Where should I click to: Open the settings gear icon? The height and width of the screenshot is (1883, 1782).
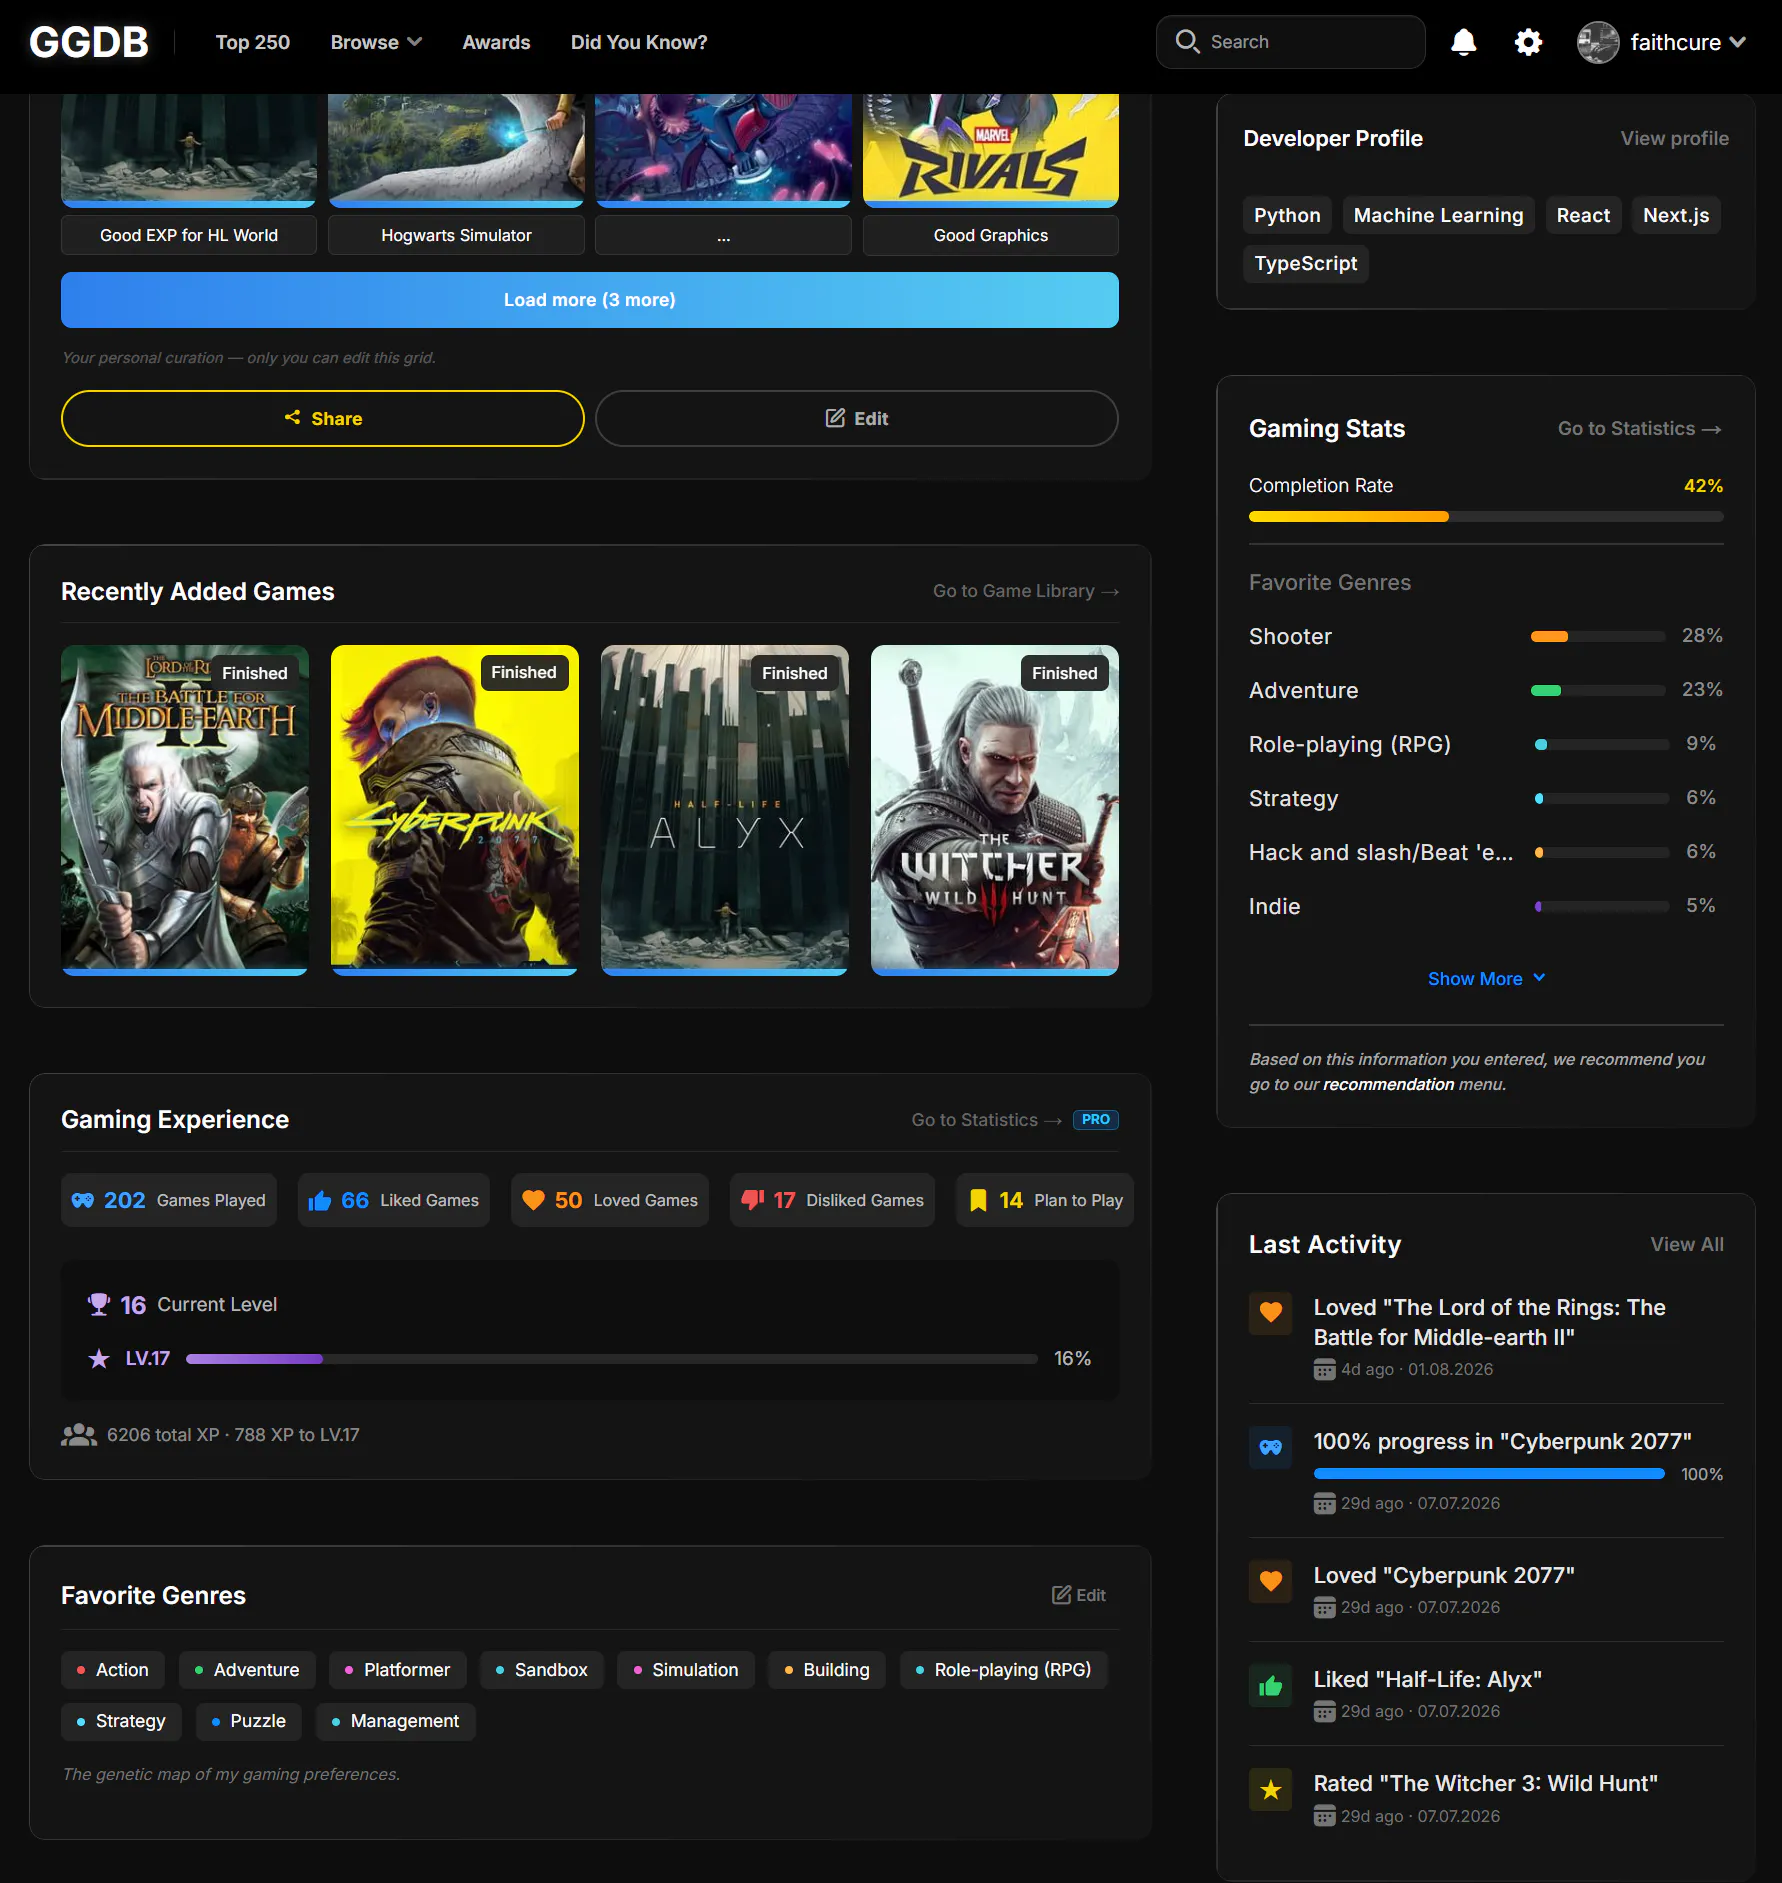click(1528, 42)
